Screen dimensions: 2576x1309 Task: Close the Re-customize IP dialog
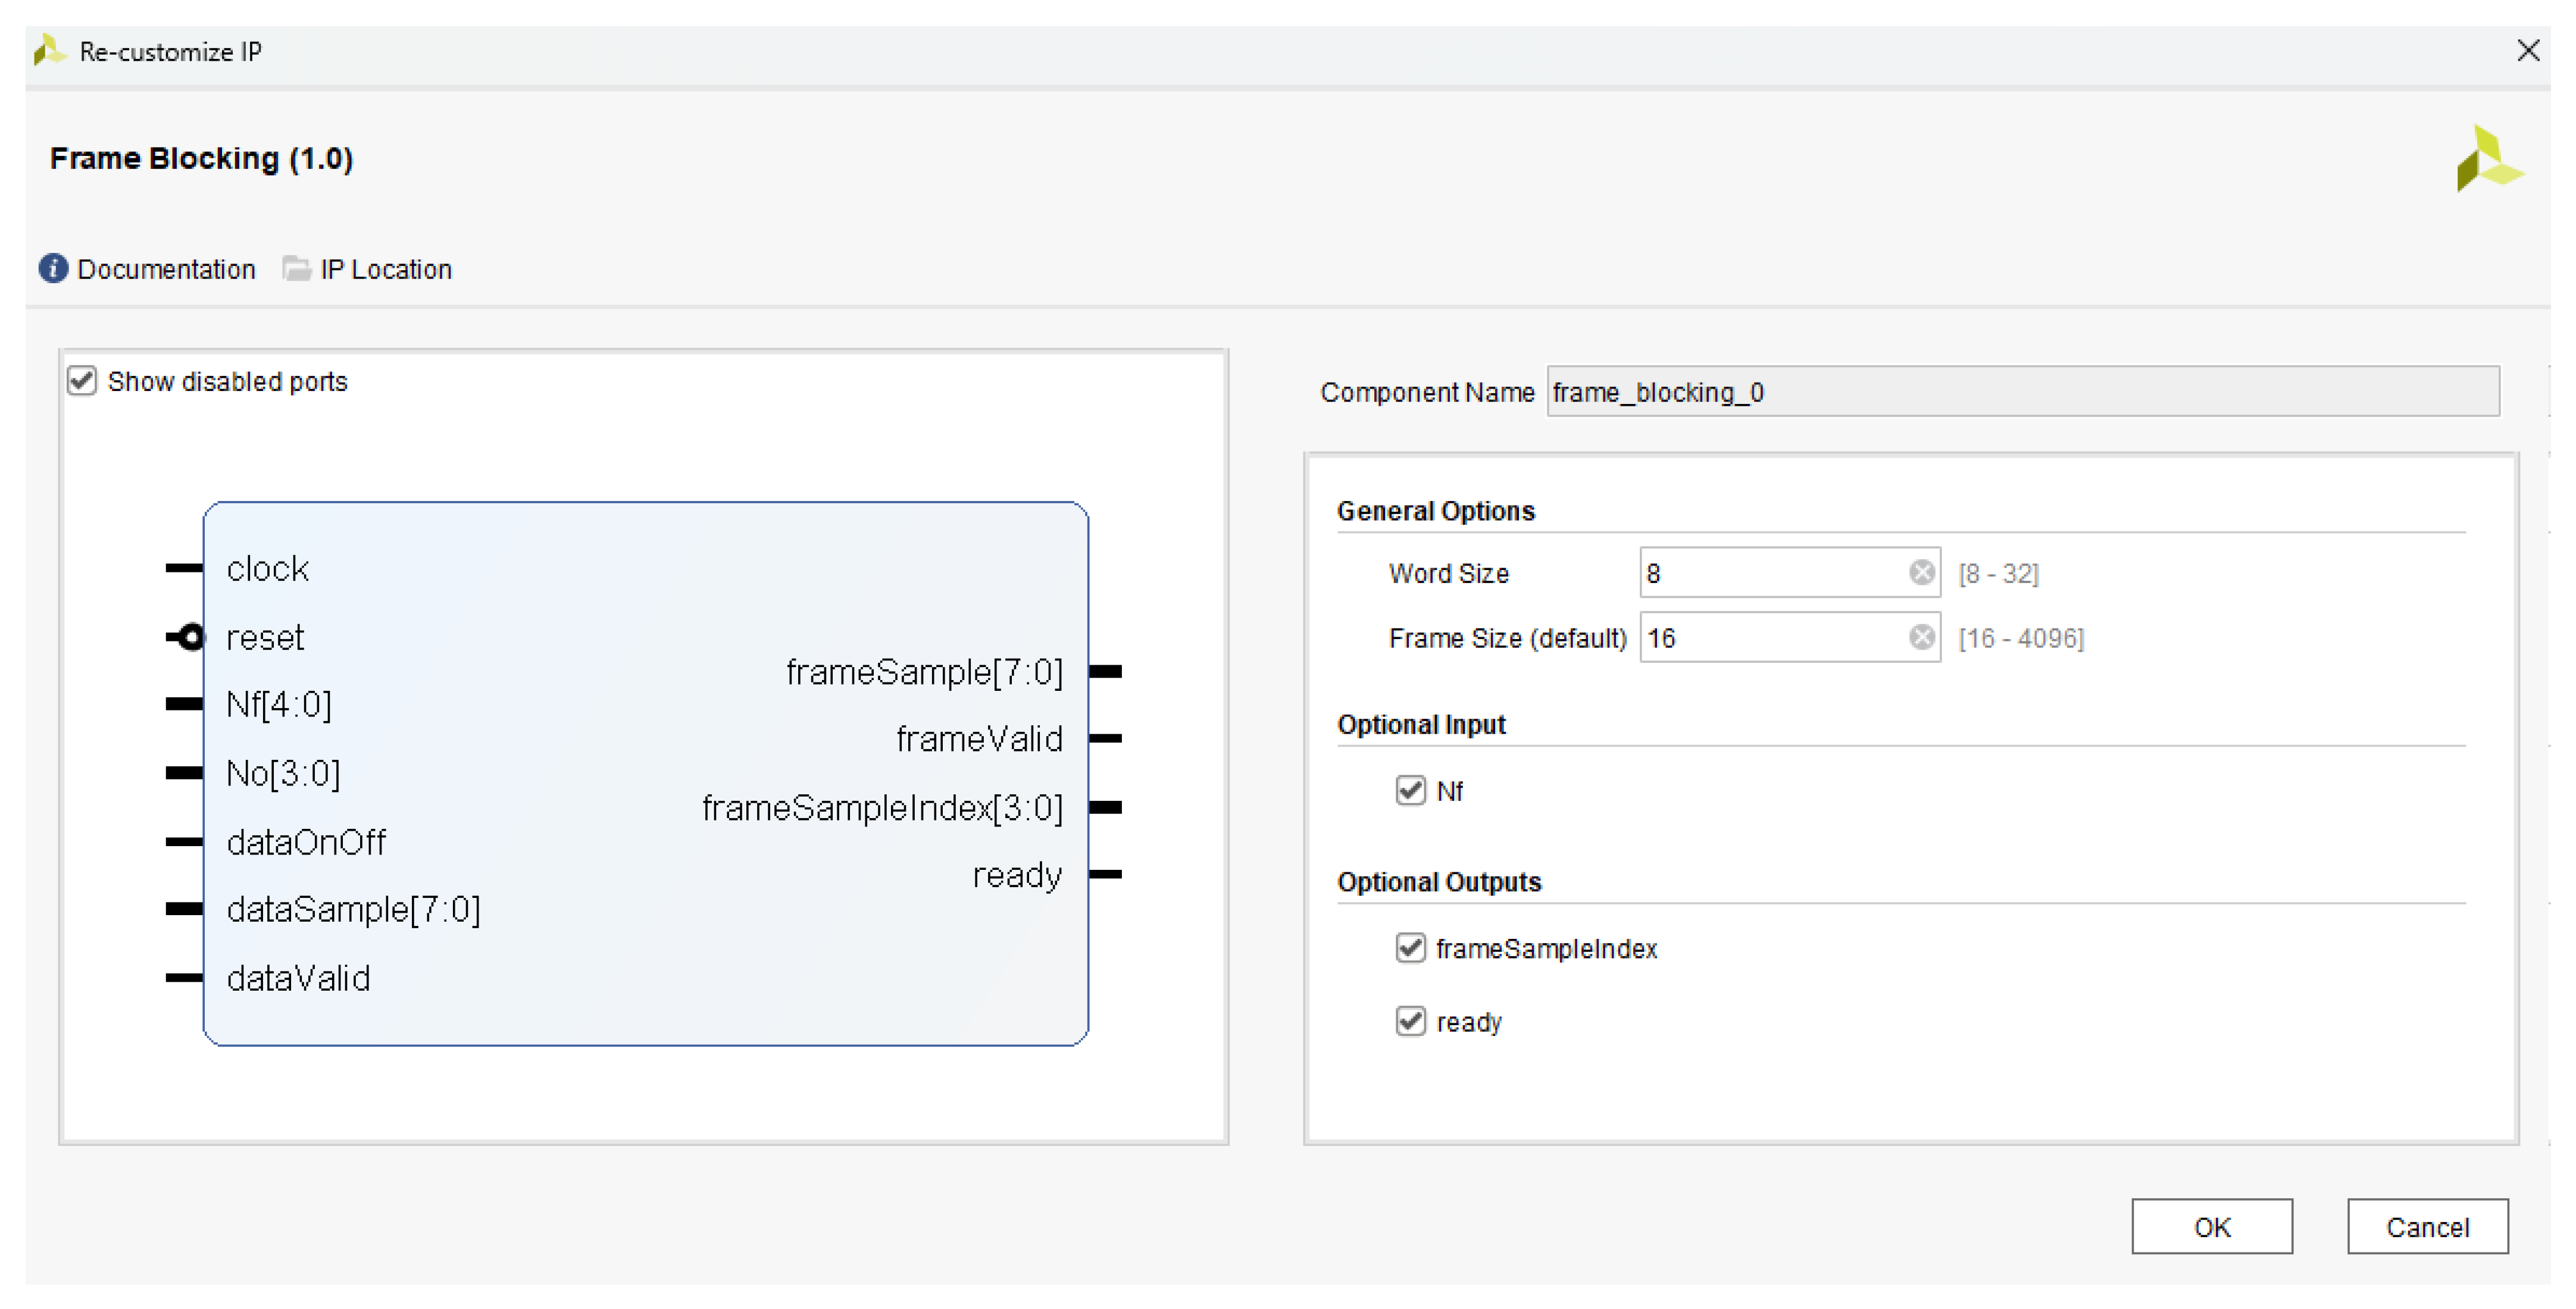2527,51
